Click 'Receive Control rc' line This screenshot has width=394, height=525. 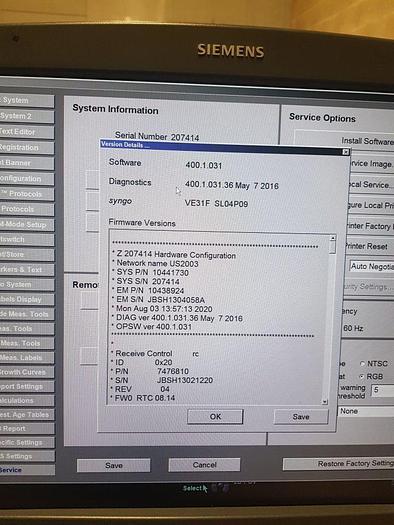(x=157, y=354)
